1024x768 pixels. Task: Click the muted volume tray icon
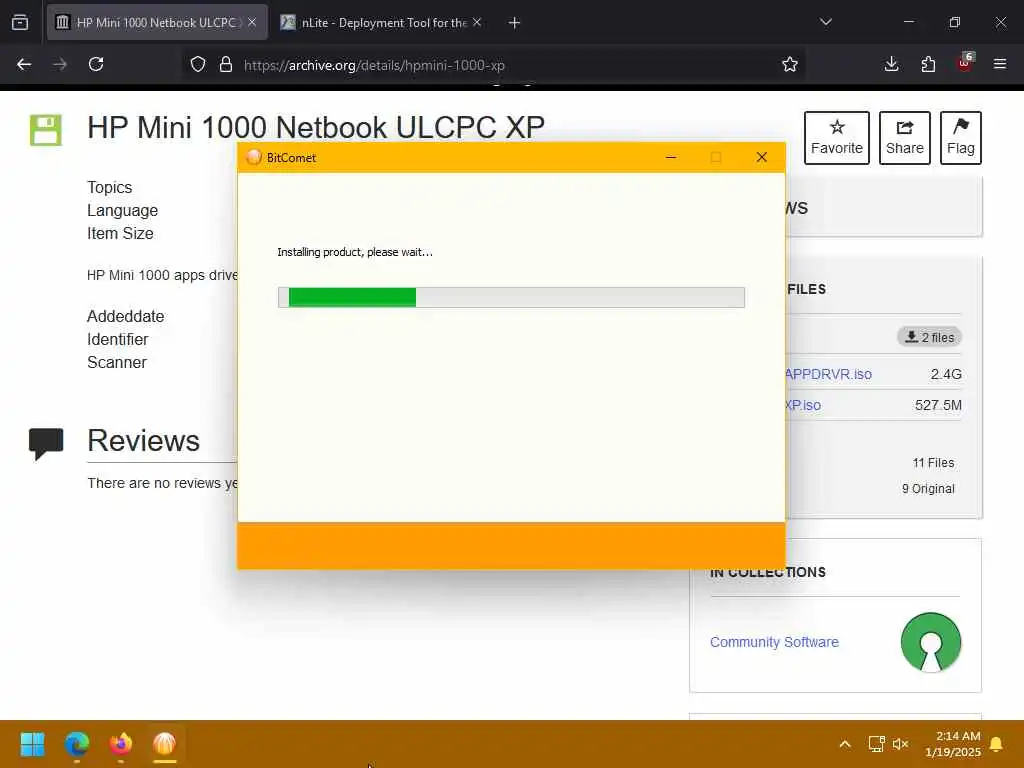pos(901,744)
